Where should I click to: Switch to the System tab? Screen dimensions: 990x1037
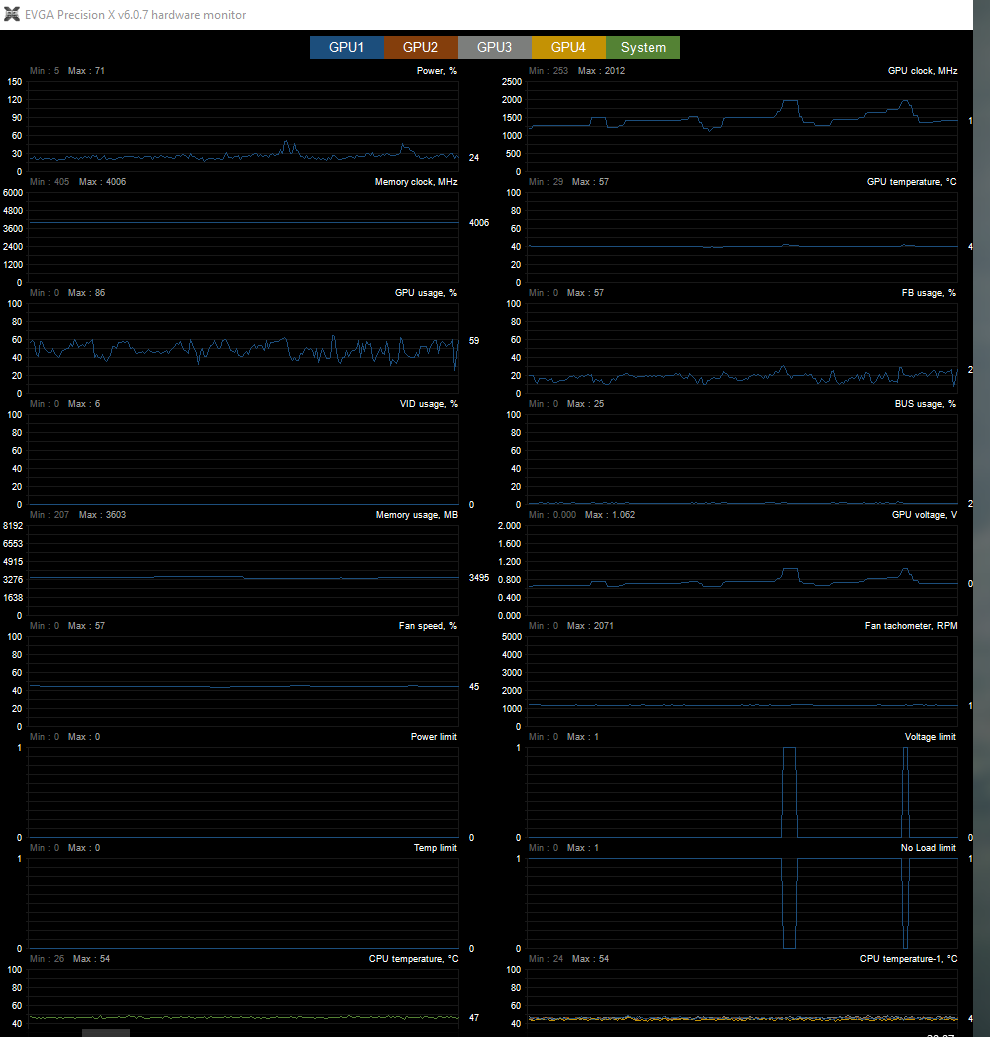click(643, 48)
